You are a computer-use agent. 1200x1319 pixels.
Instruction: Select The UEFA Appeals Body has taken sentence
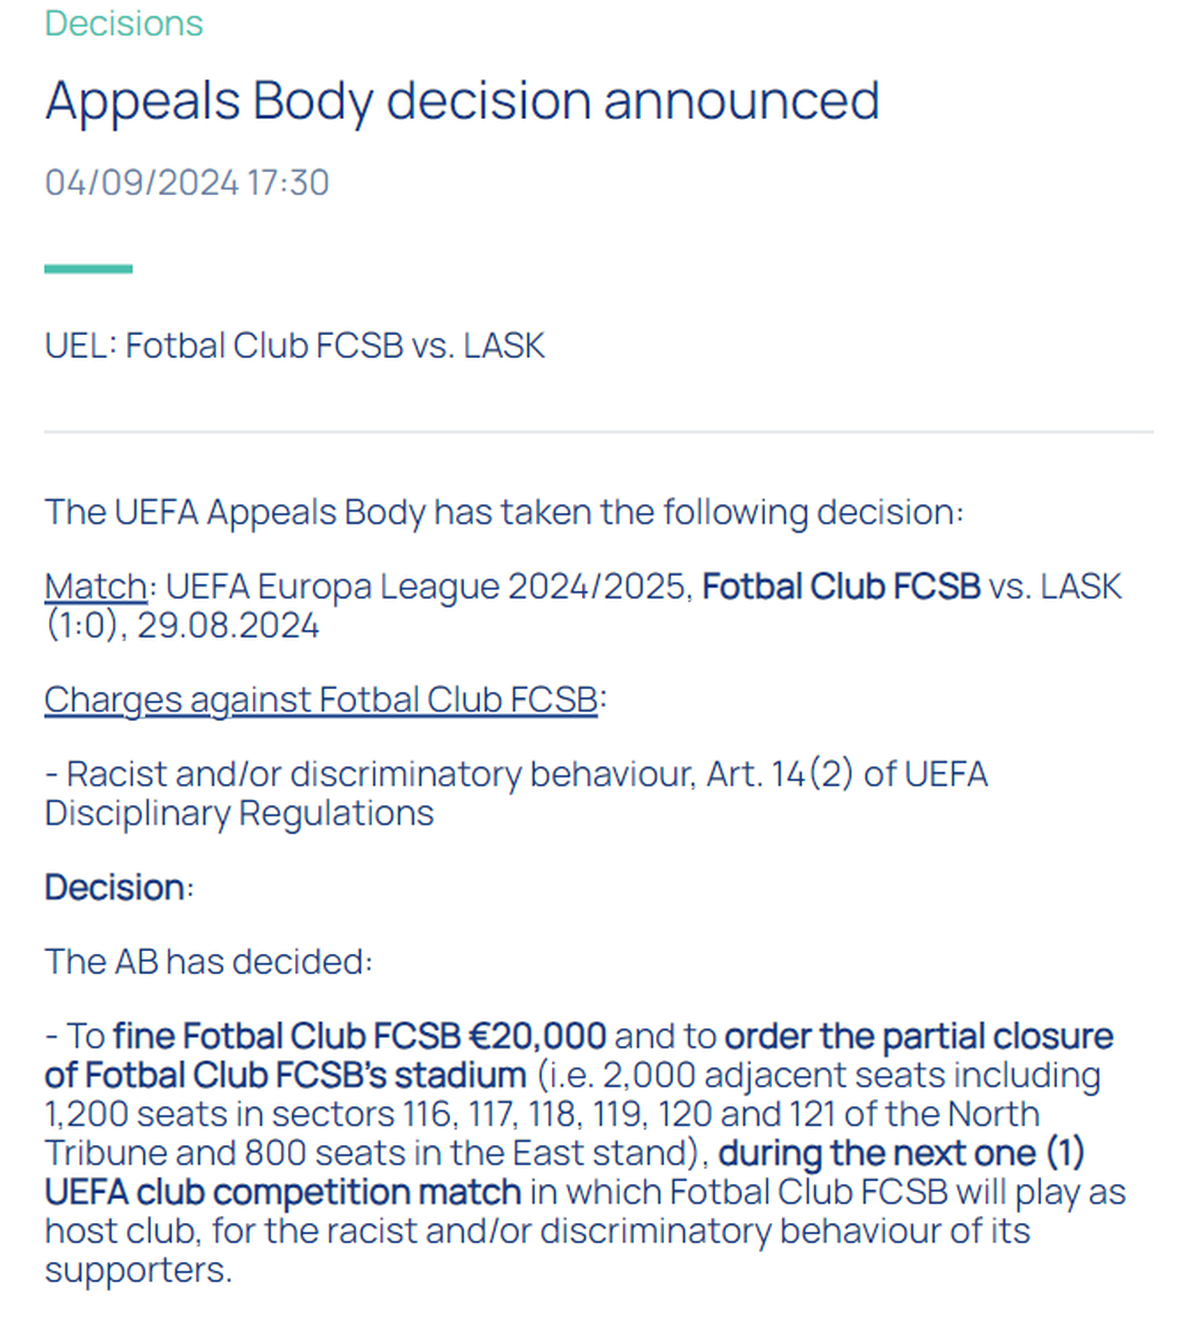coord(504,512)
